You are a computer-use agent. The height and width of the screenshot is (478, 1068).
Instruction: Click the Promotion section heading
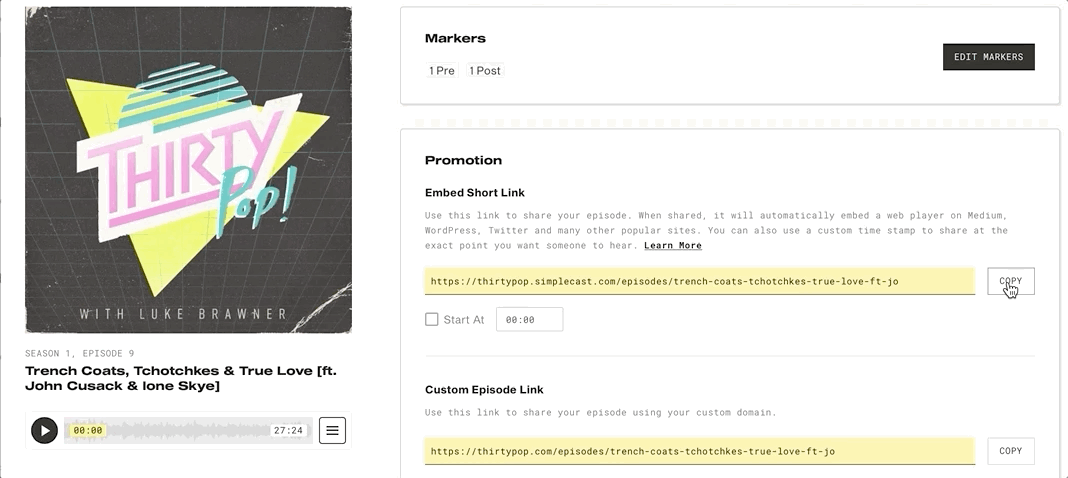(x=463, y=161)
